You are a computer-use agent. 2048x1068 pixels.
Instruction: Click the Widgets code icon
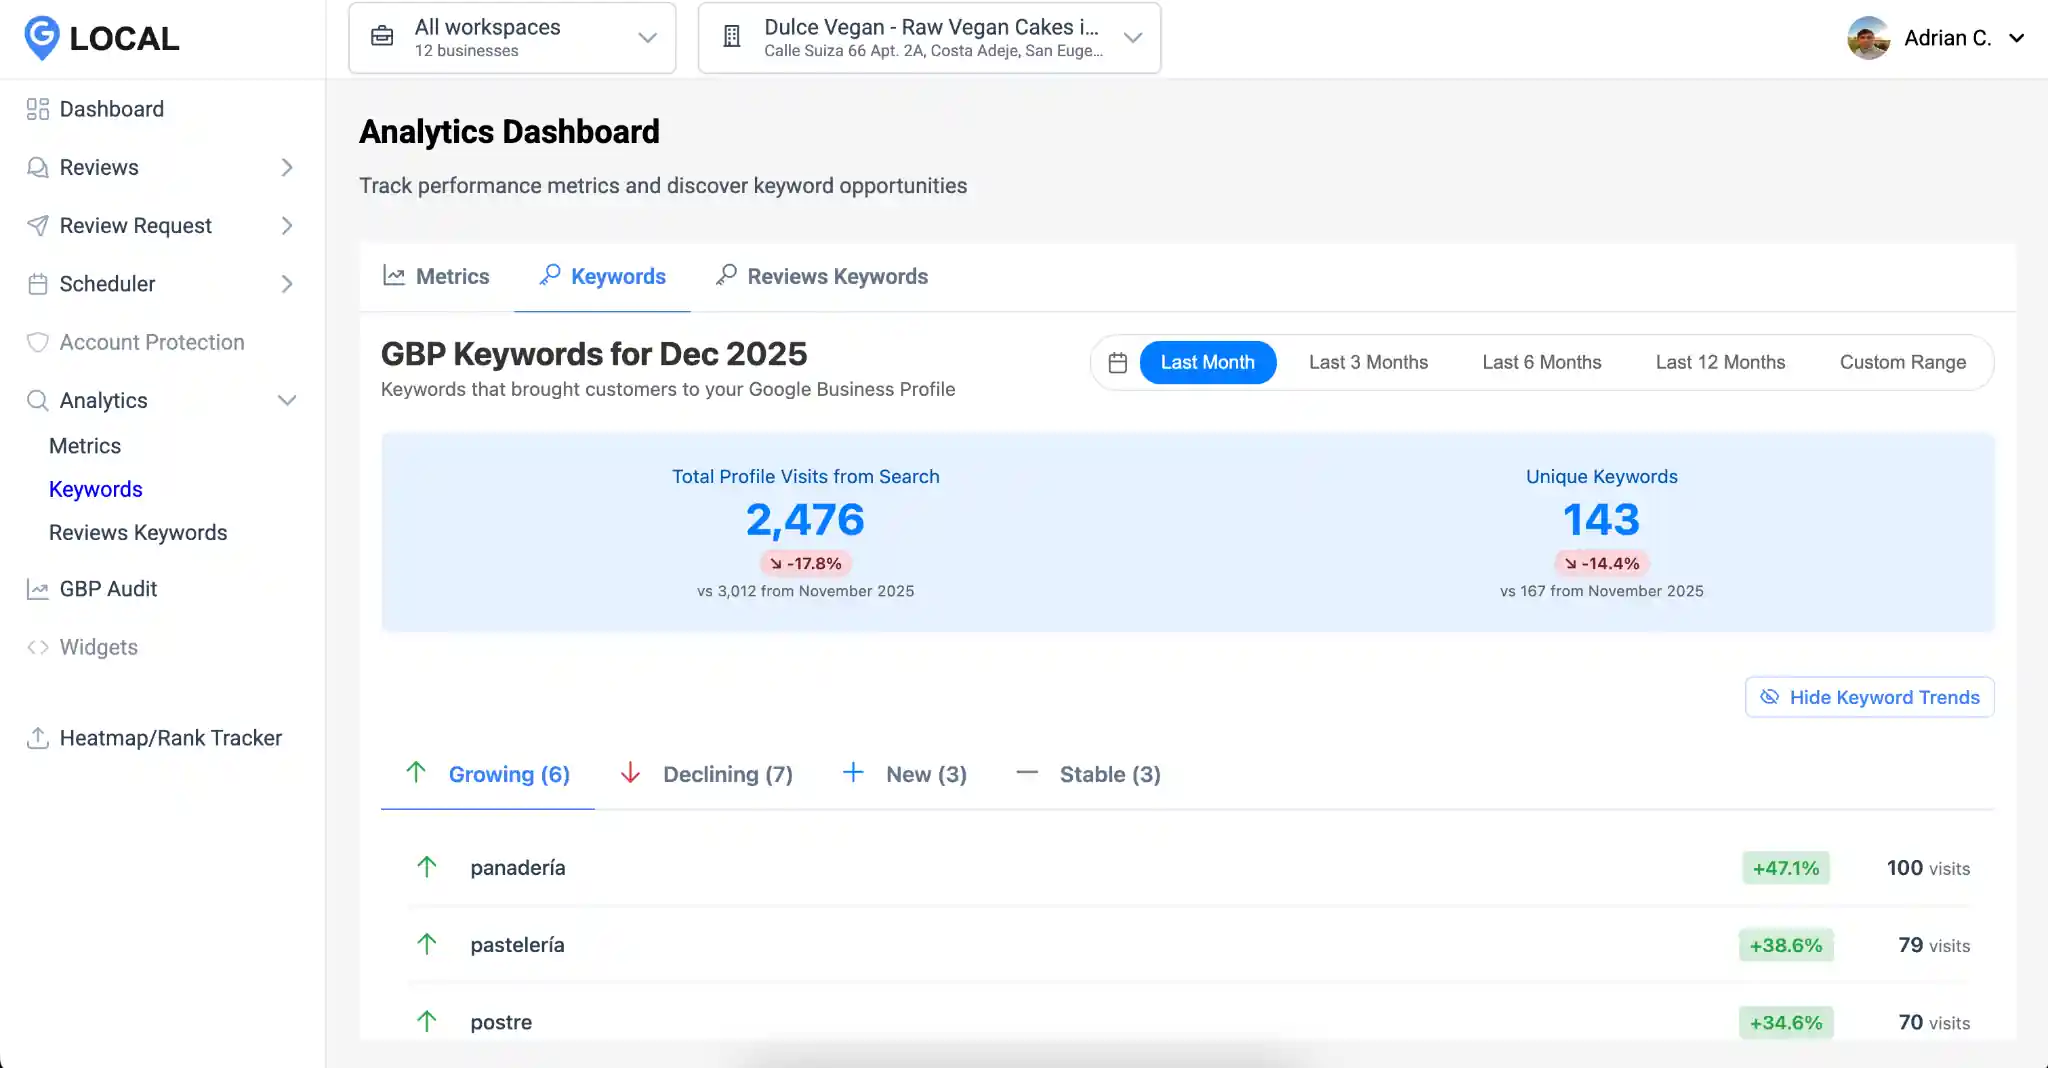[38, 647]
